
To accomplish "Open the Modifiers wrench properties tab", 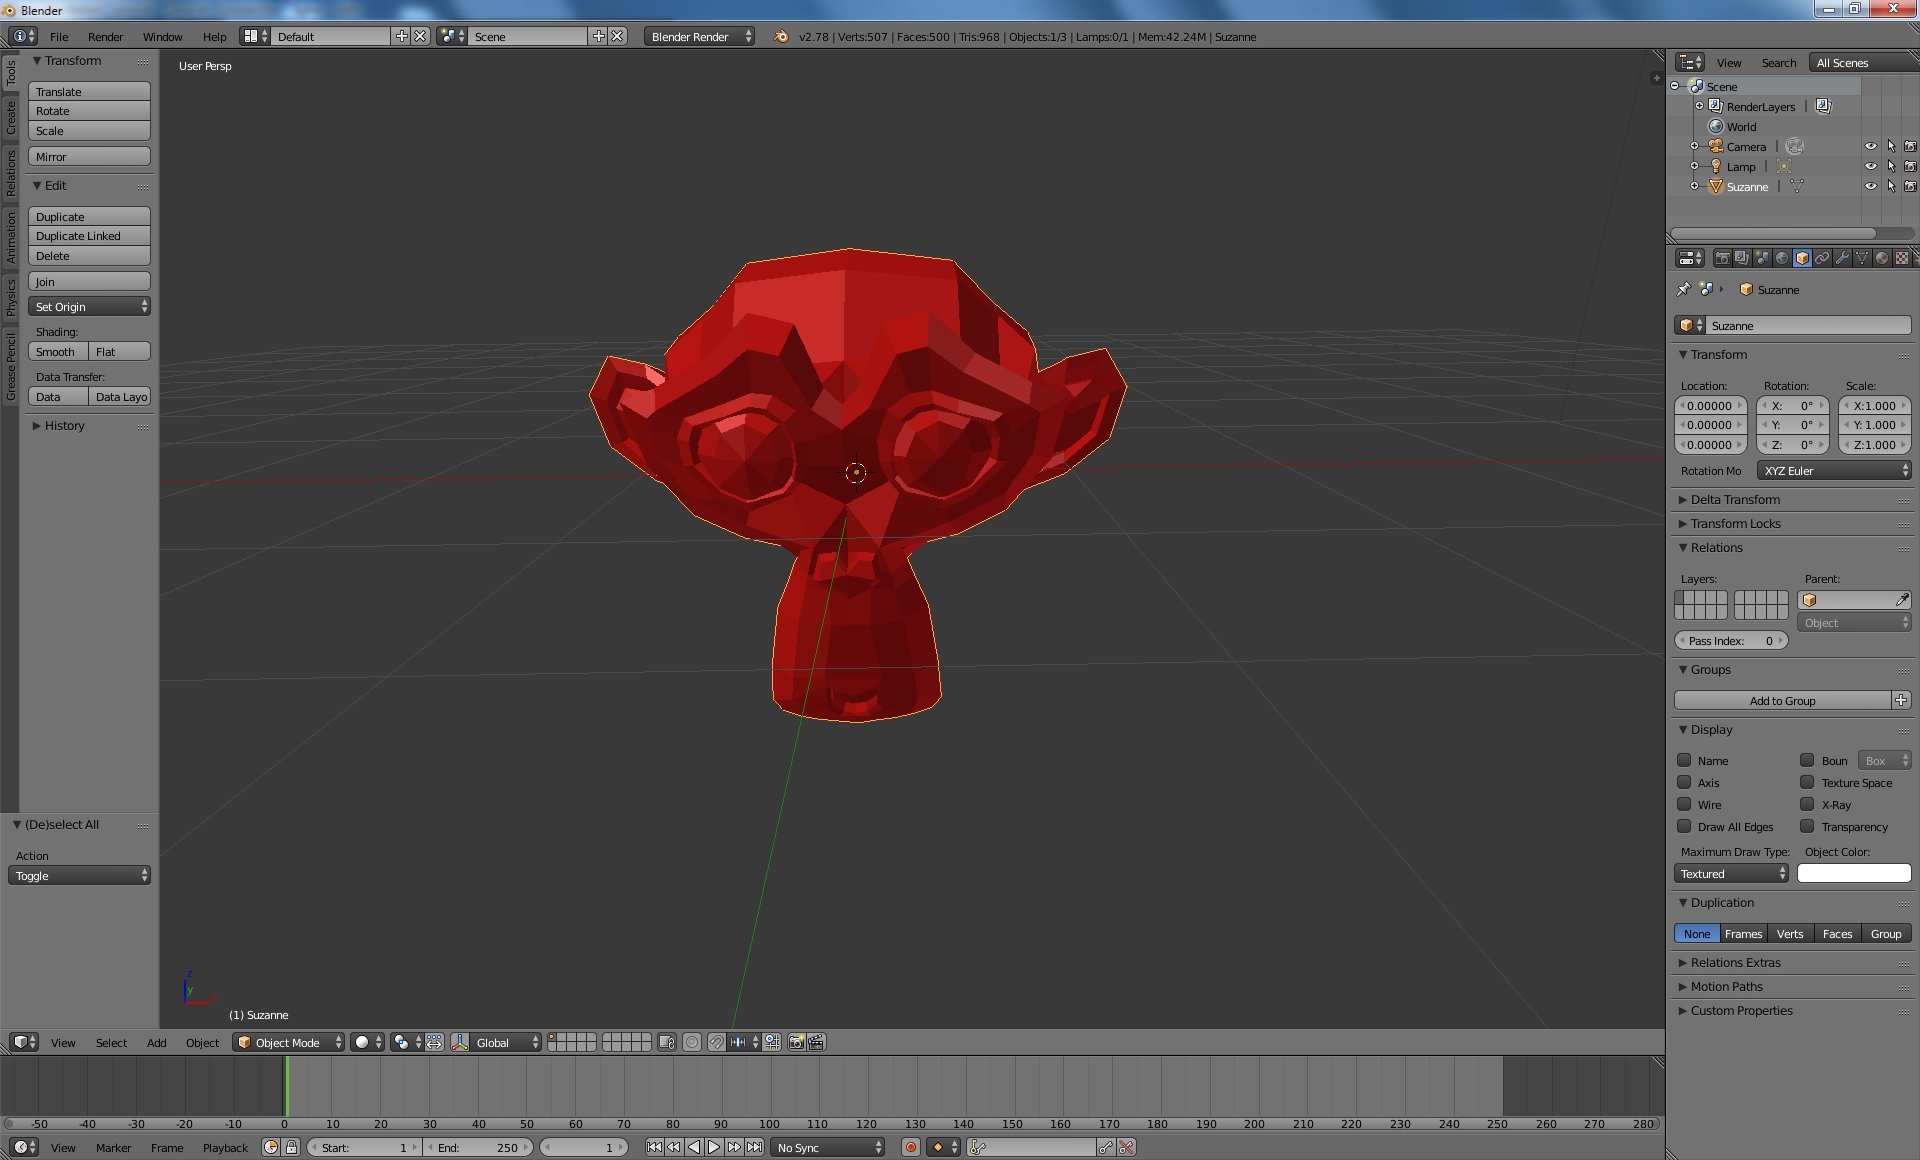I will (x=1842, y=258).
